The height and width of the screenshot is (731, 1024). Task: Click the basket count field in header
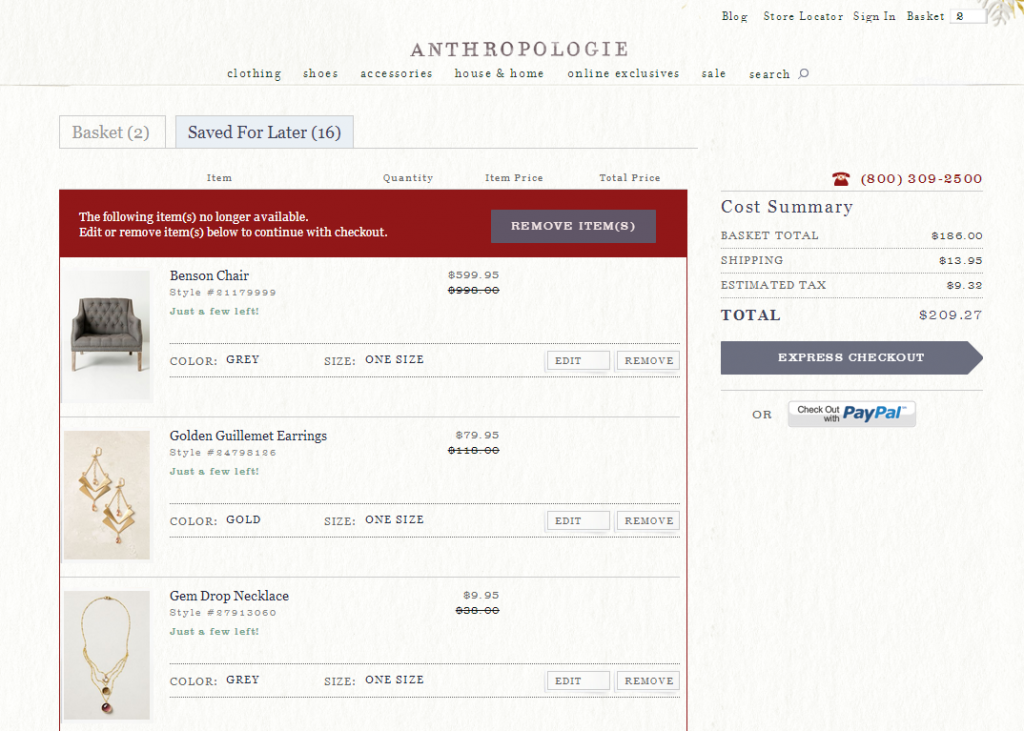[968, 16]
